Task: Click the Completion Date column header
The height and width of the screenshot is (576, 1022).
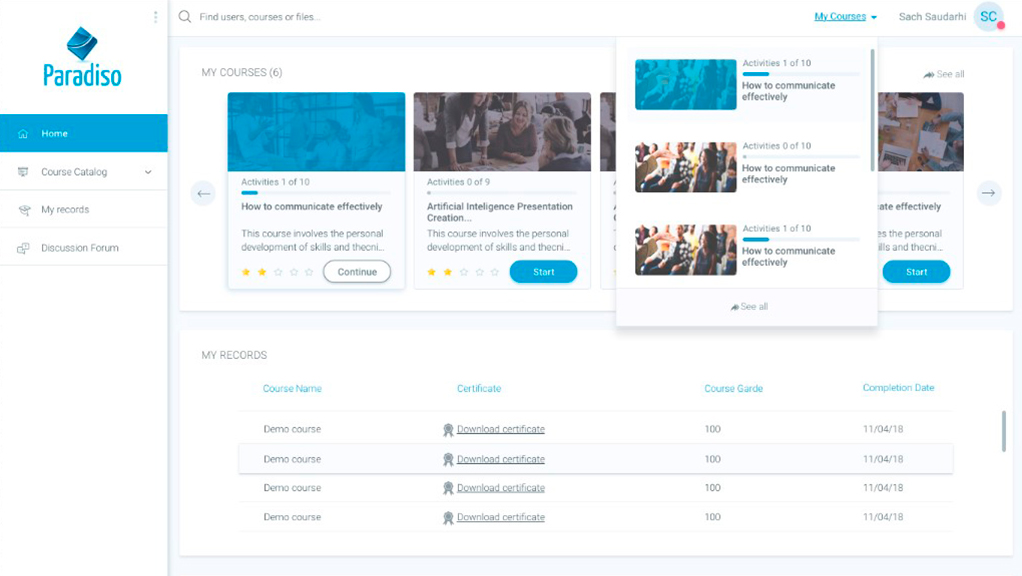Action: (898, 388)
